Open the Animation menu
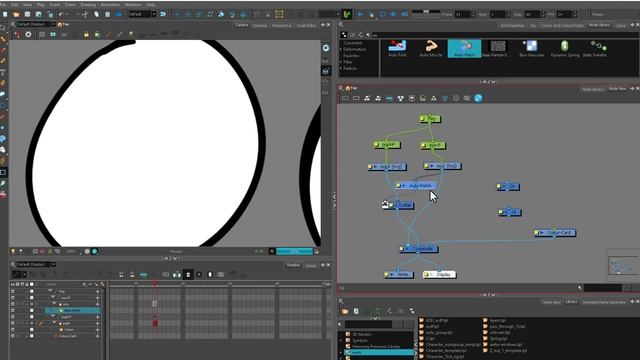The width and height of the screenshot is (640, 360). [x=110, y=4]
